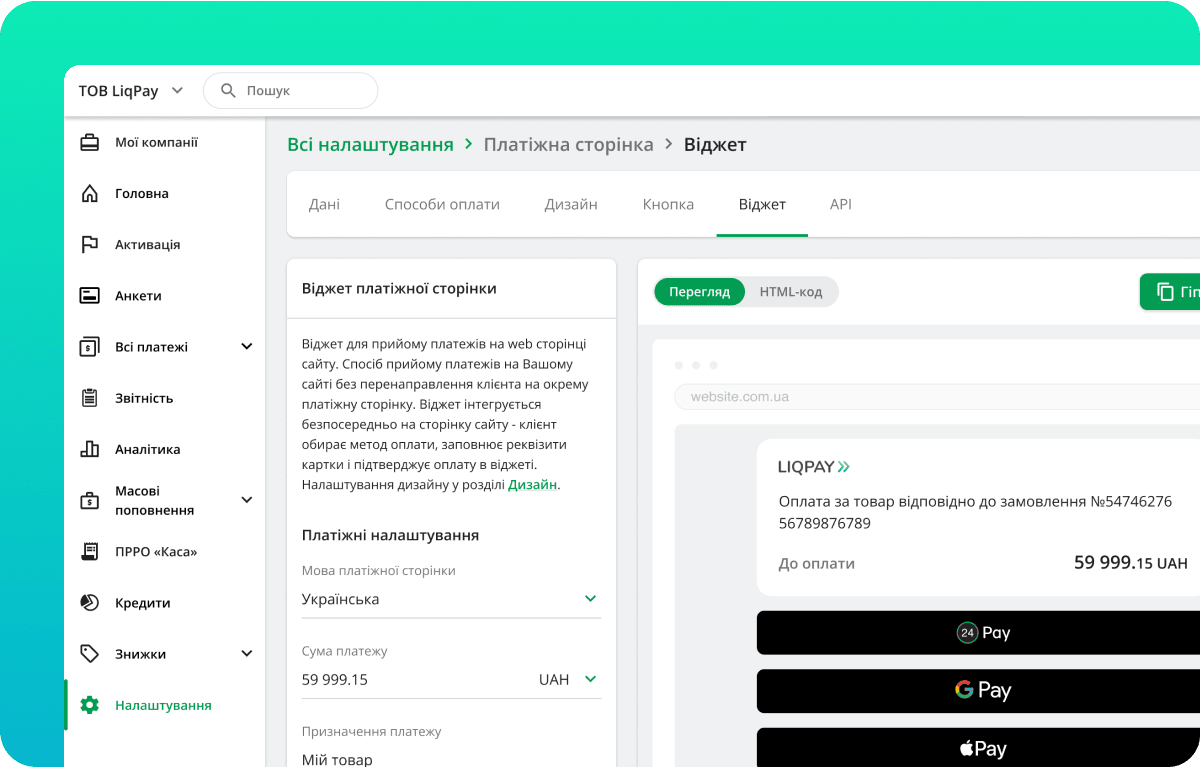Click the Apple Pay payment button
This screenshot has width=1200, height=767.
click(983, 747)
